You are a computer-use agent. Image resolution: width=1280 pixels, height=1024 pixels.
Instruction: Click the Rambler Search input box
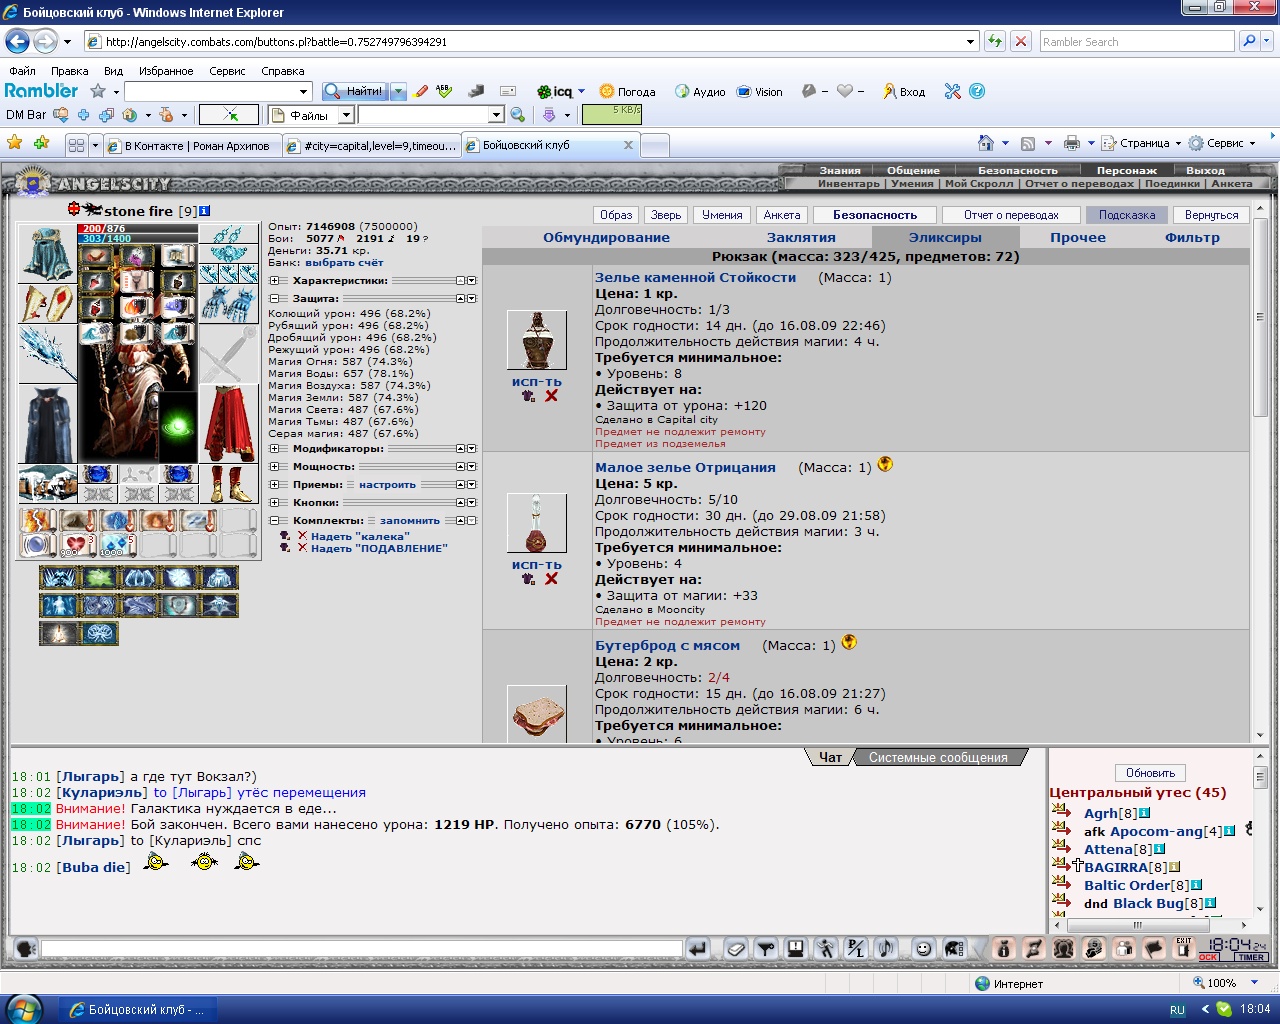point(1136,42)
